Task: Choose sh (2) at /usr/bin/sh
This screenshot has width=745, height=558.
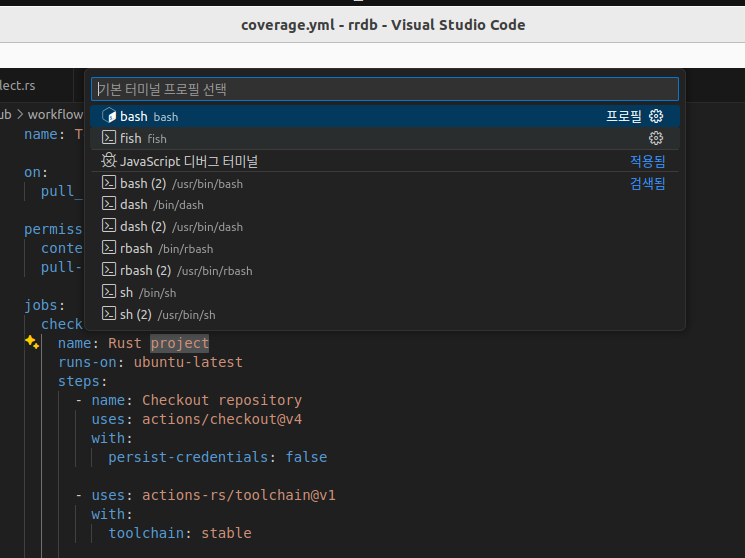Action: (166, 315)
